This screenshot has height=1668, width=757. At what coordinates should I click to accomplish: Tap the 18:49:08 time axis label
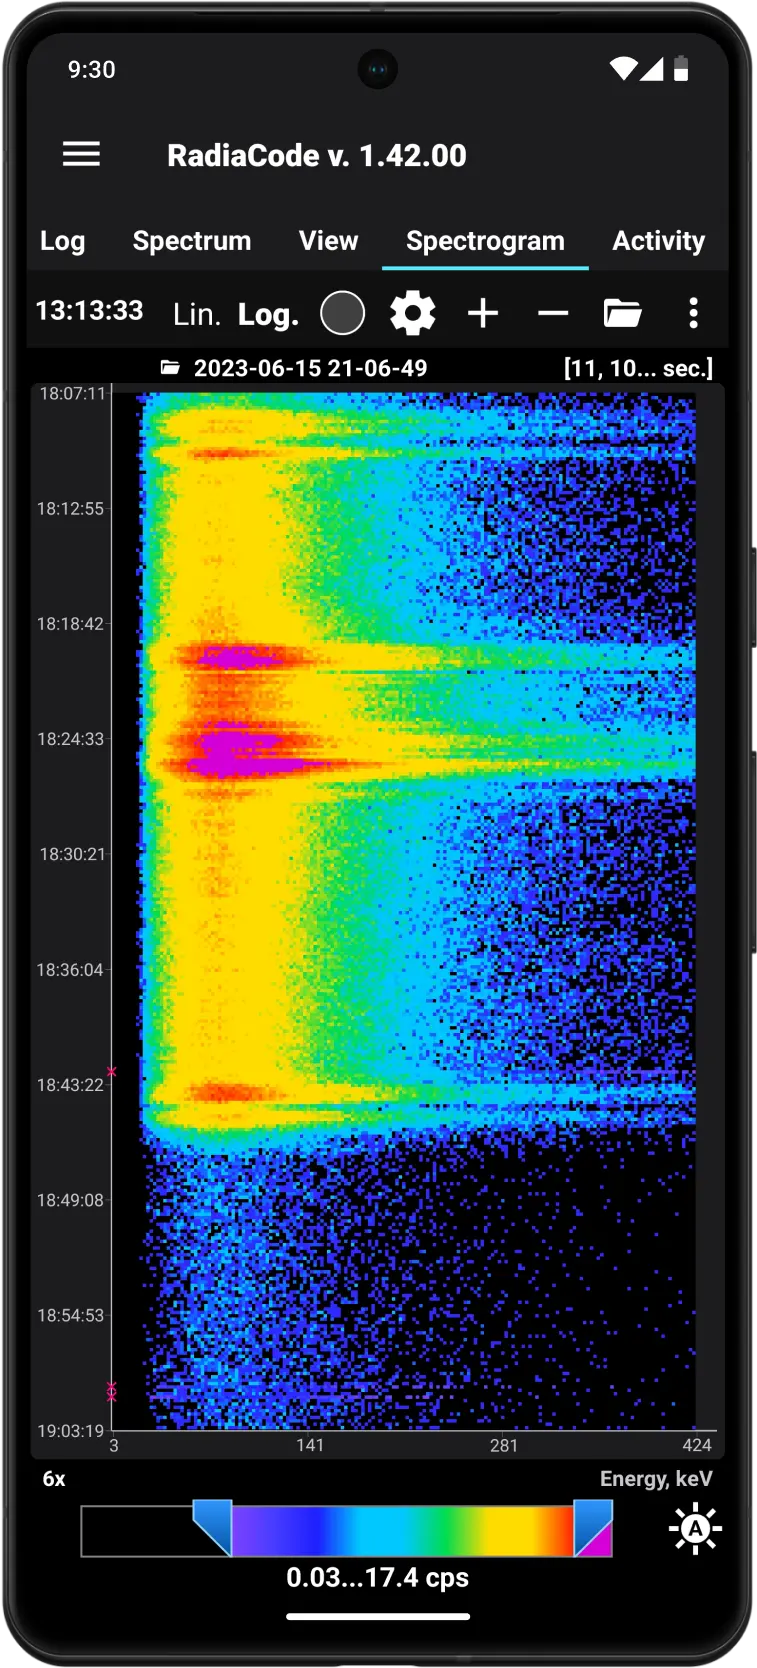coord(70,1200)
